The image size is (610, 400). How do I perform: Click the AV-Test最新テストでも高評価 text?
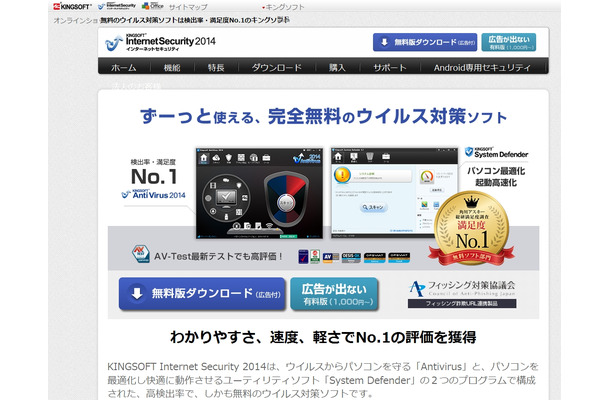pyautogui.click(x=218, y=256)
